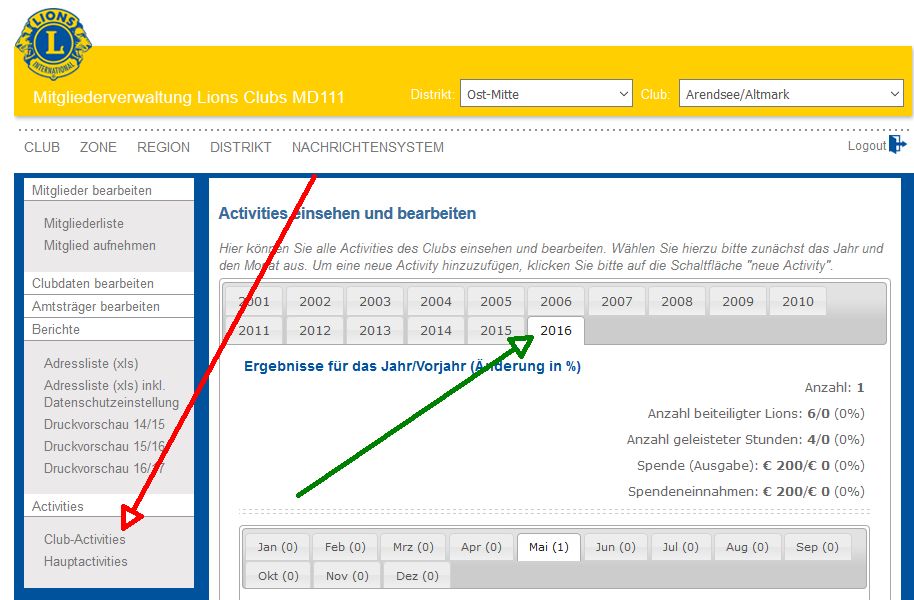Click the Anzahl geleisteter Stunden line
914x600 pixels.
(746, 440)
